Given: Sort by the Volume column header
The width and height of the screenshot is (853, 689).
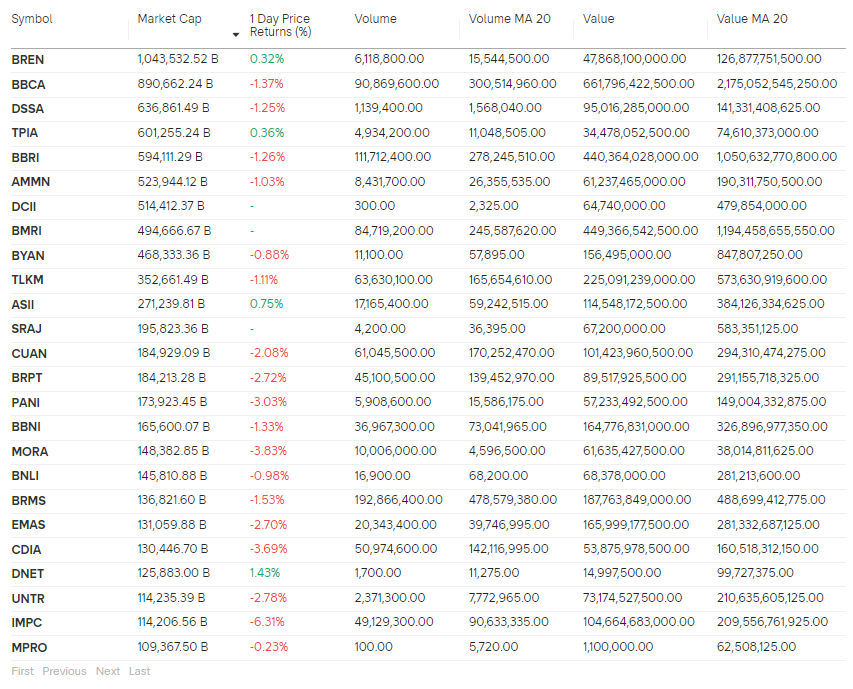Looking at the screenshot, I should (375, 19).
